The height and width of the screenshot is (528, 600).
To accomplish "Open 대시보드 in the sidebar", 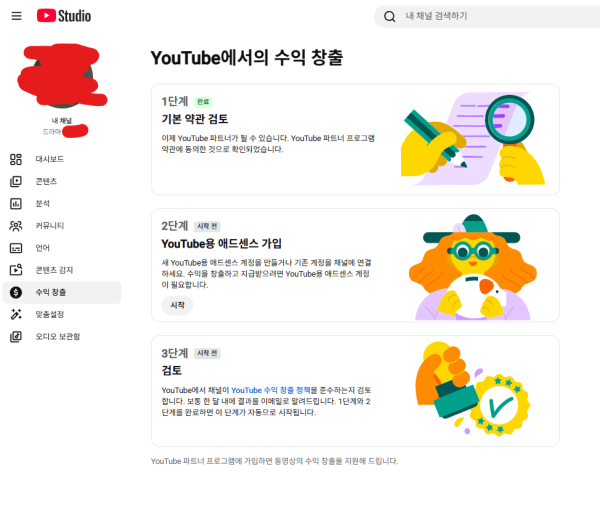I will point(62,159).
